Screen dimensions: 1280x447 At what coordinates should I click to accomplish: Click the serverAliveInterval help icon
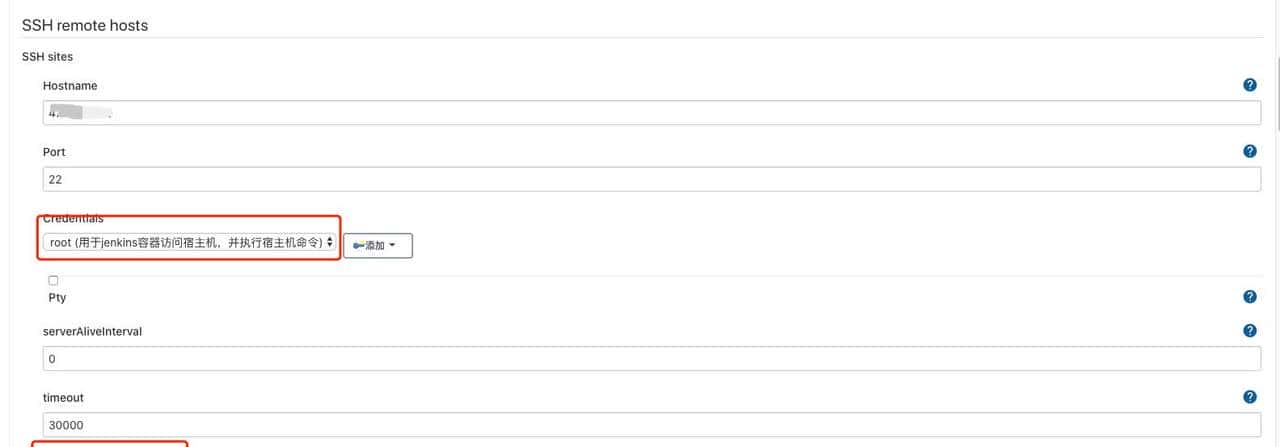1249,331
